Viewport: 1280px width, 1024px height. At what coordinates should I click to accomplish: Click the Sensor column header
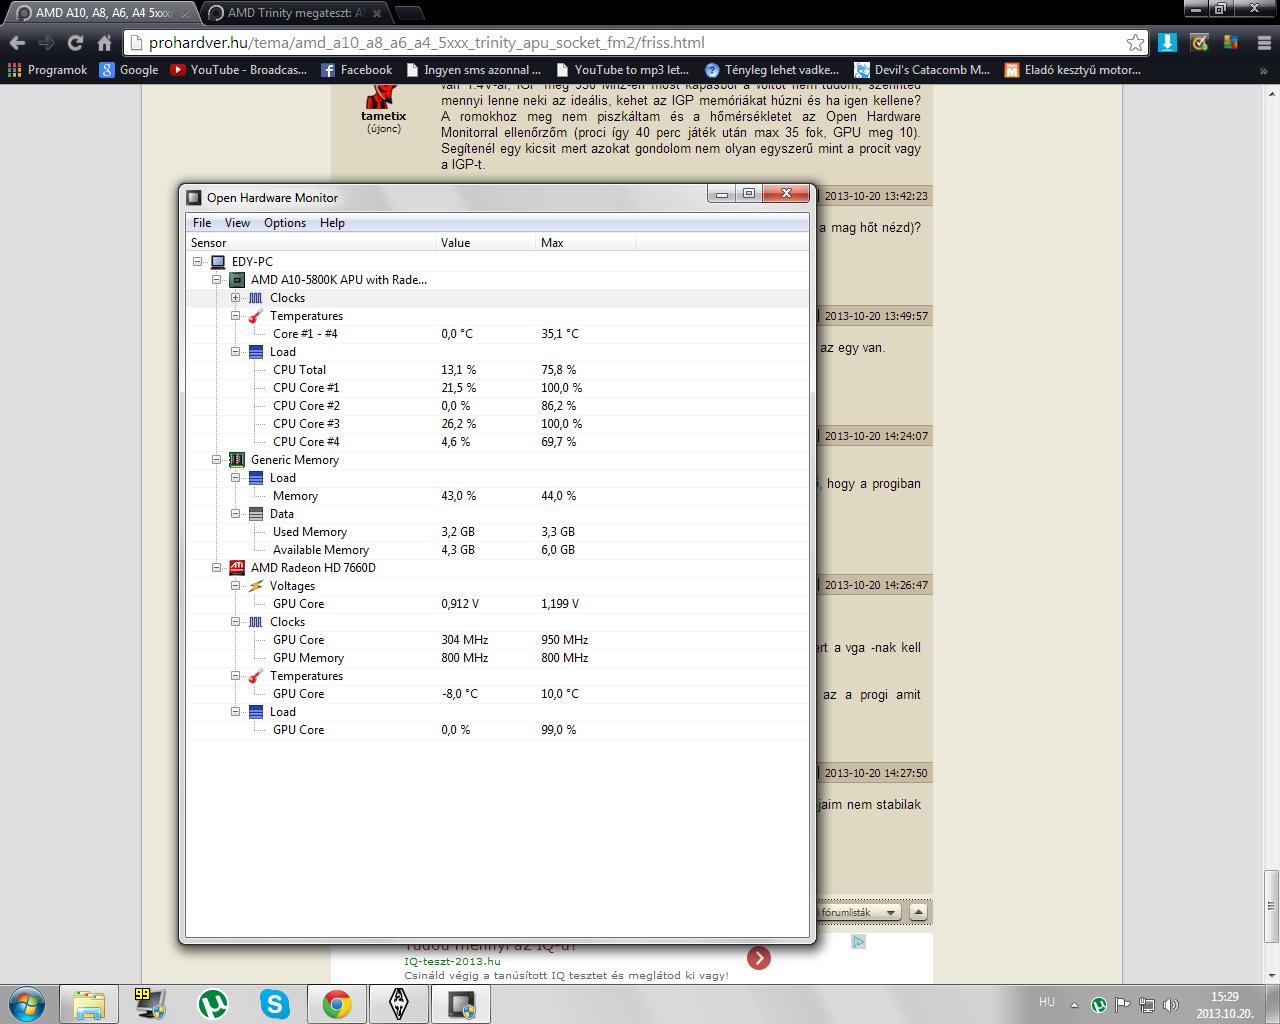(311, 243)
